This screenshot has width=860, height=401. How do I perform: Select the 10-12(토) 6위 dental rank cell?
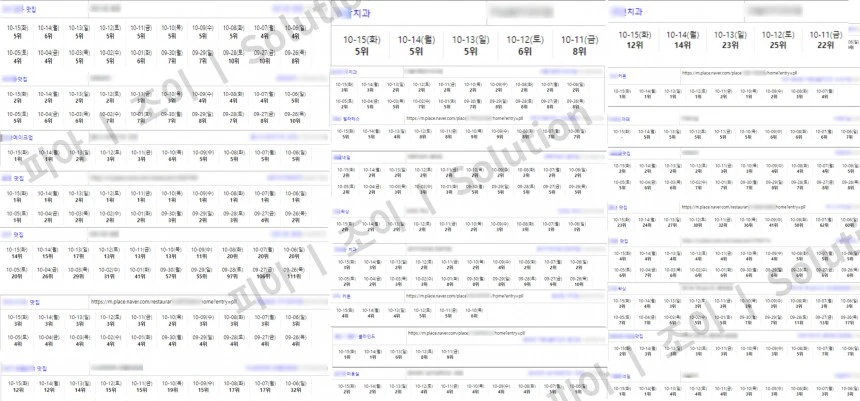(519, 44)
